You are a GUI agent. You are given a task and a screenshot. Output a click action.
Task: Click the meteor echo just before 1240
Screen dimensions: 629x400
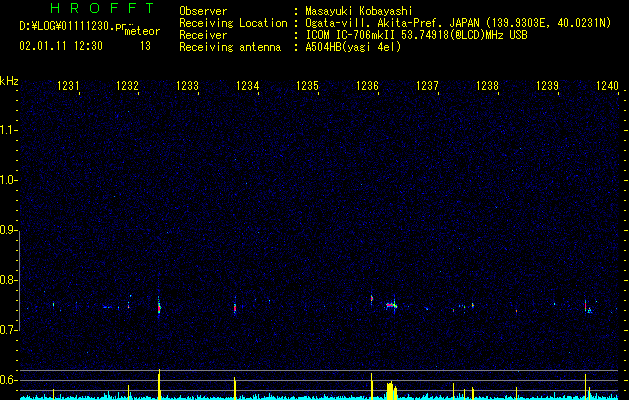tap(586, 306)
